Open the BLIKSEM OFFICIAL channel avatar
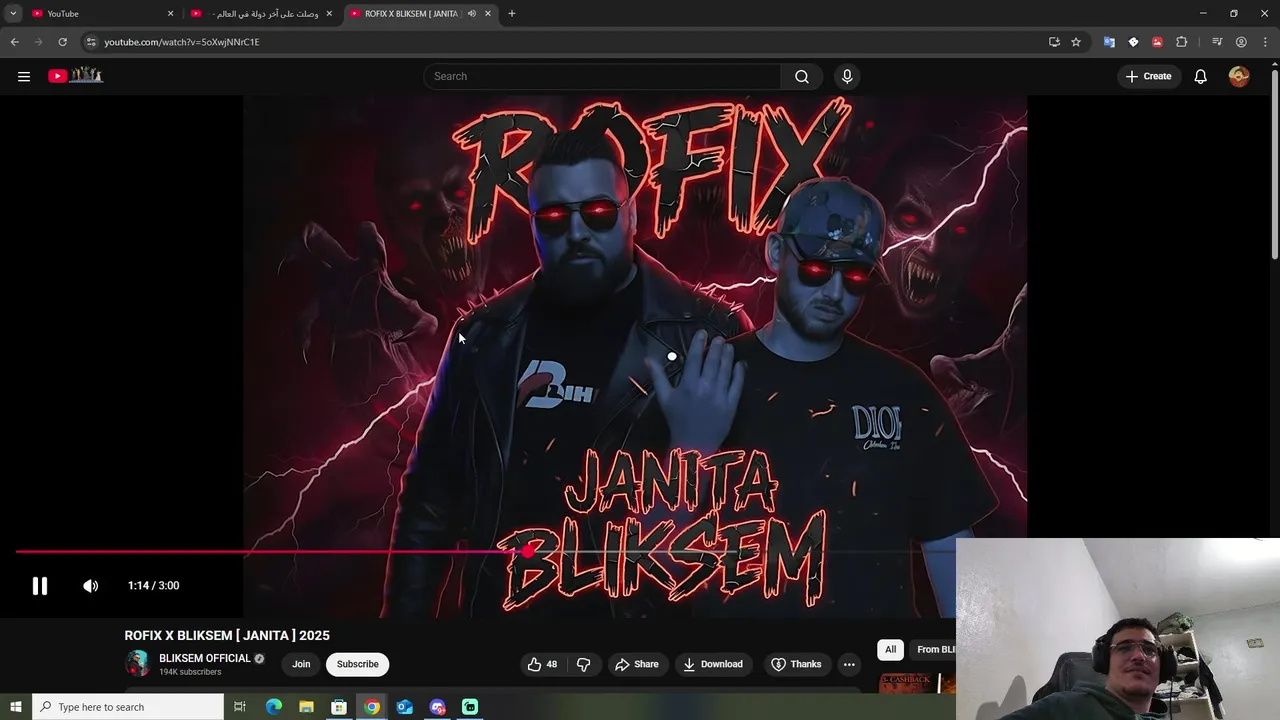 coord(137,663)
